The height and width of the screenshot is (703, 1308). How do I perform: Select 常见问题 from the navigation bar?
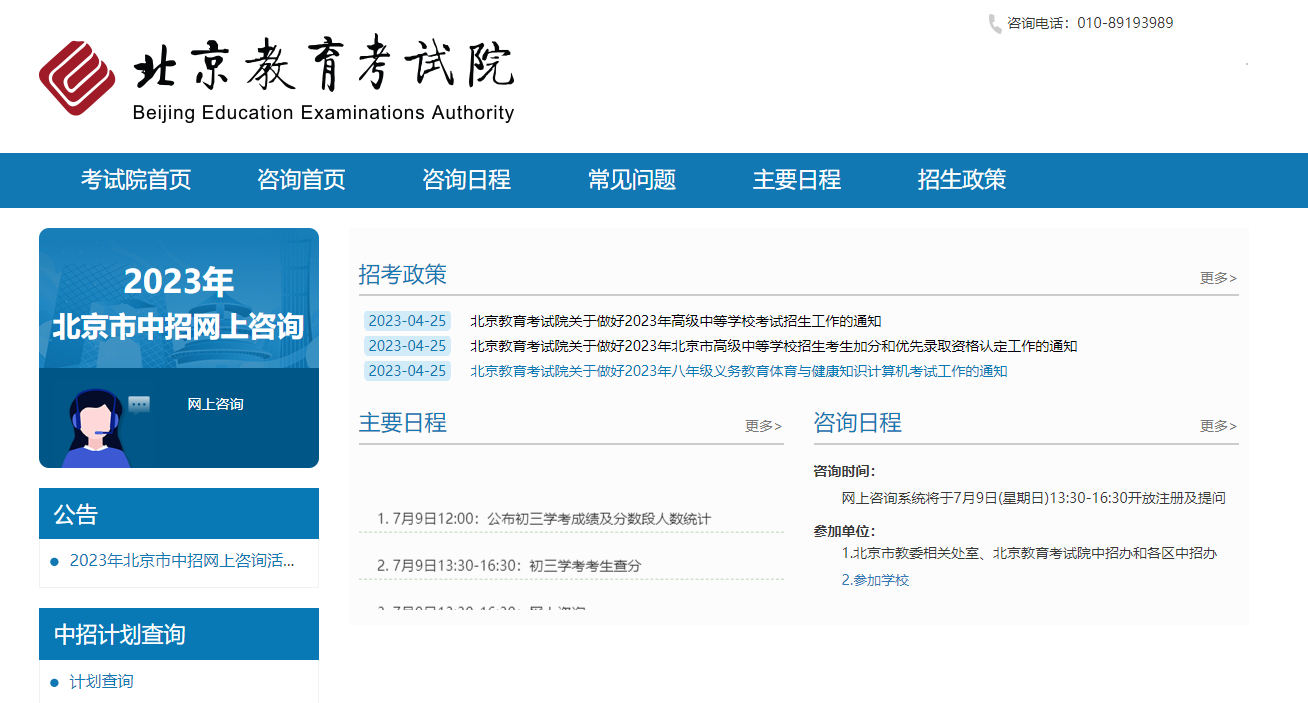632,180
